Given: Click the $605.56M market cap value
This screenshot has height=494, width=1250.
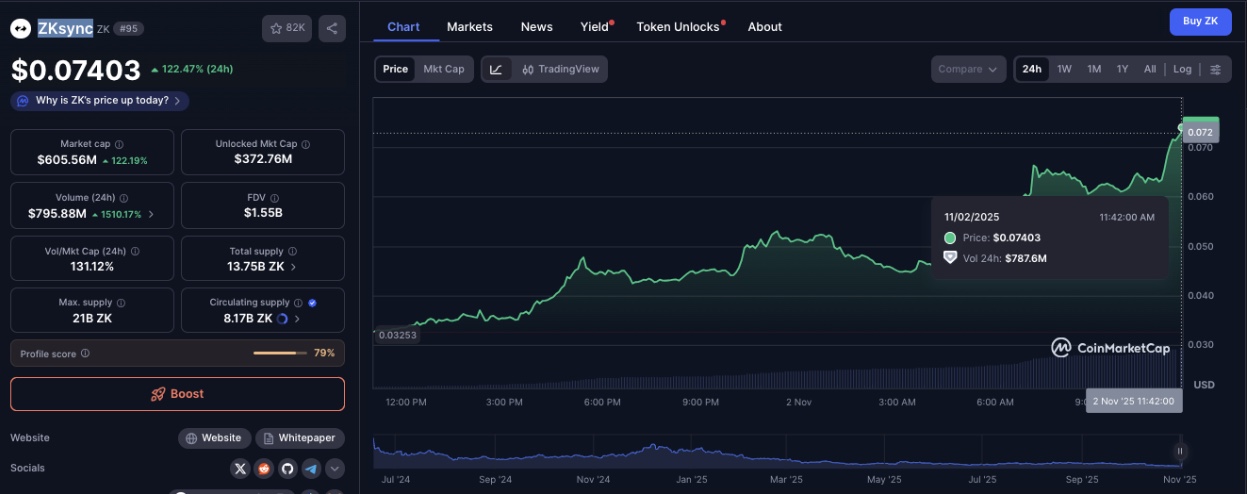Looking at the screenshot, I should click(67, 160).
